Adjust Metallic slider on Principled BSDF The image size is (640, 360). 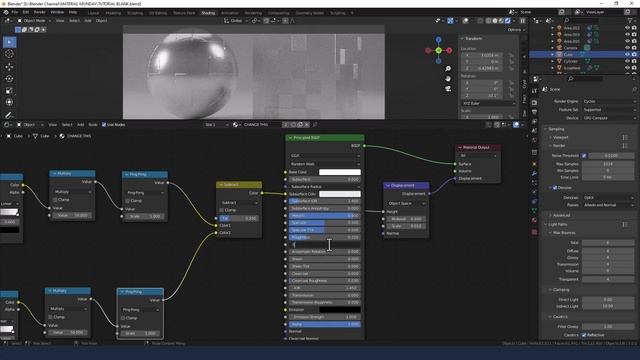point(324,216)
